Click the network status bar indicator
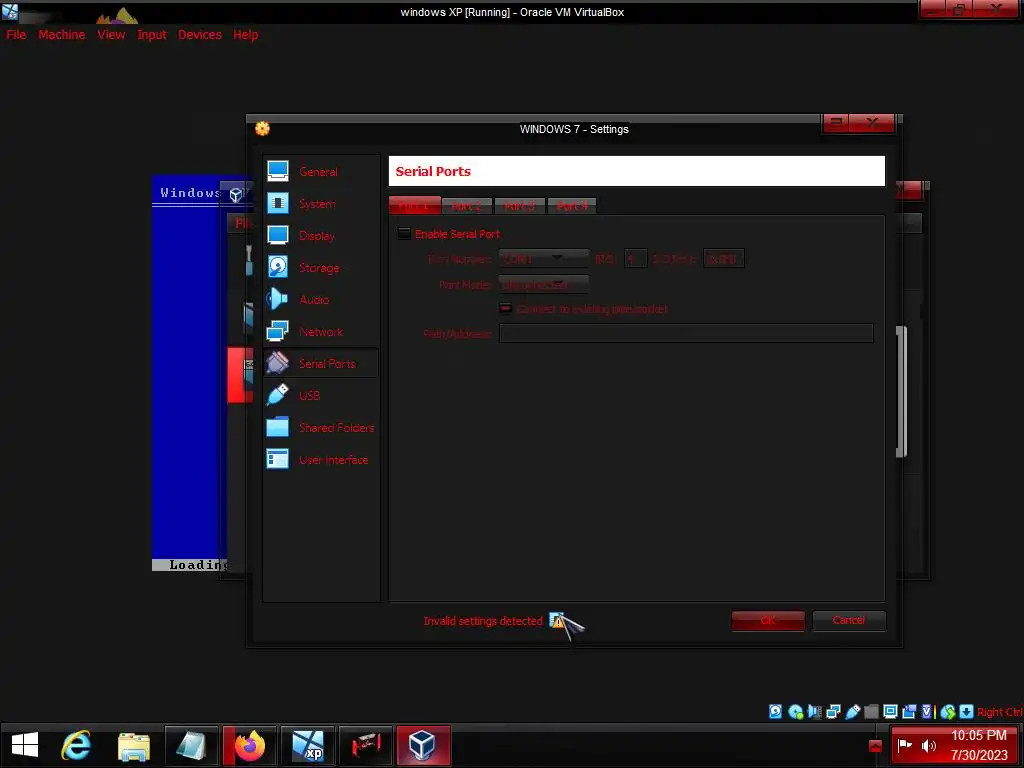1024x768 pixels. coord(833,712)
